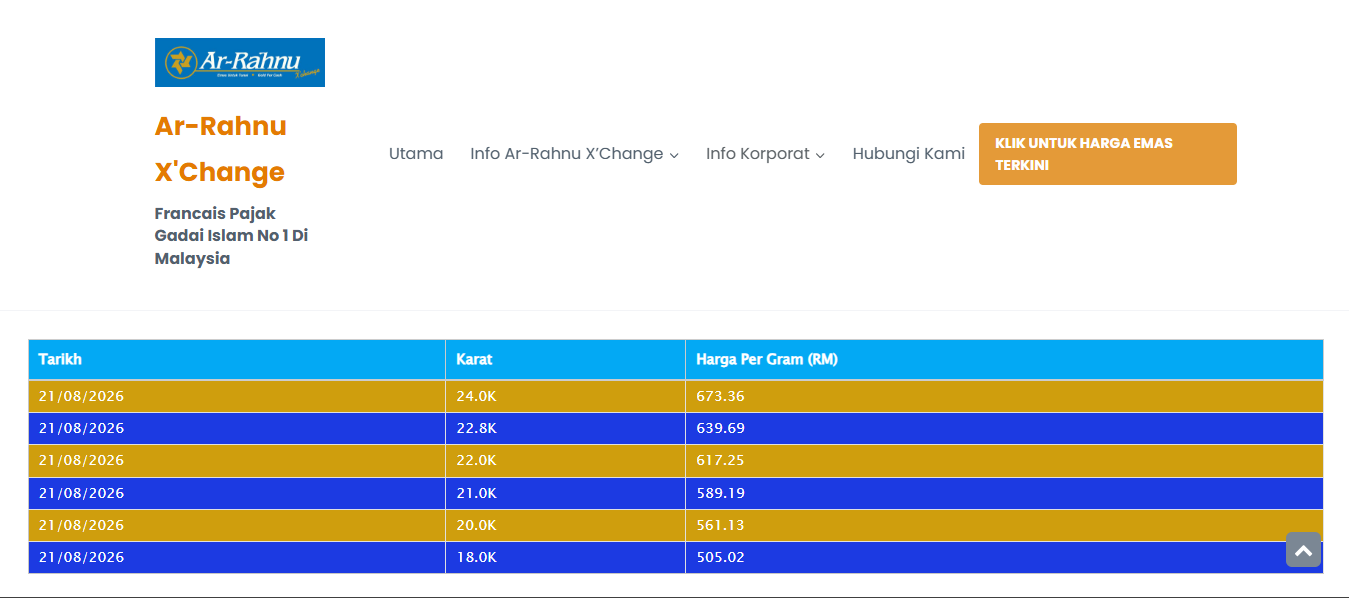The height and width of the screenshot is (598, 1349).
Task: Expand the chevron next to Info Ar-Rahnu X'Change
Action: (x=674, y=155)
